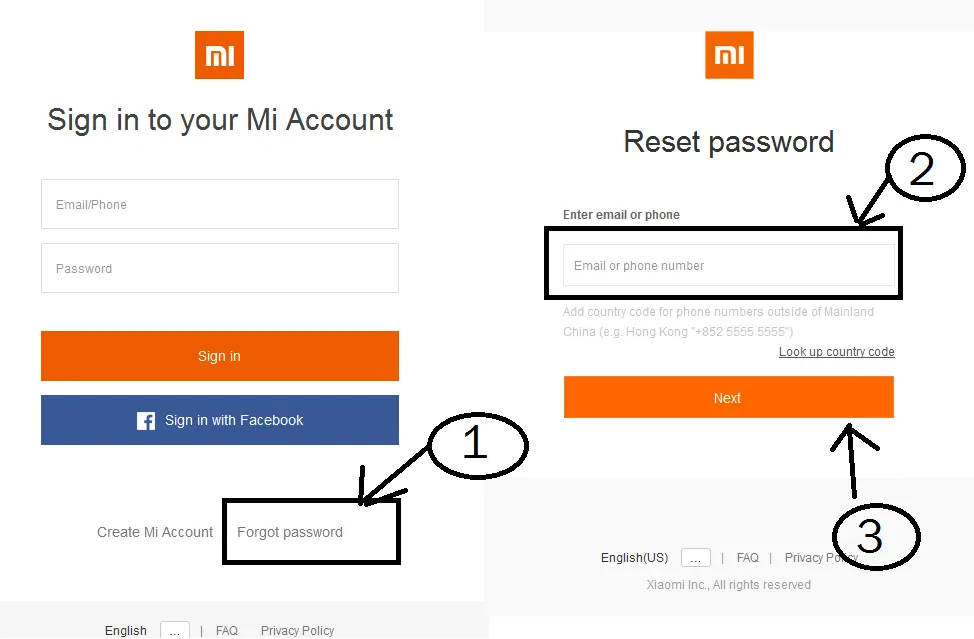974x639 pixels.
Task: Open the FAQ link in the sign-in footer
Action: [x=227, y=631]
